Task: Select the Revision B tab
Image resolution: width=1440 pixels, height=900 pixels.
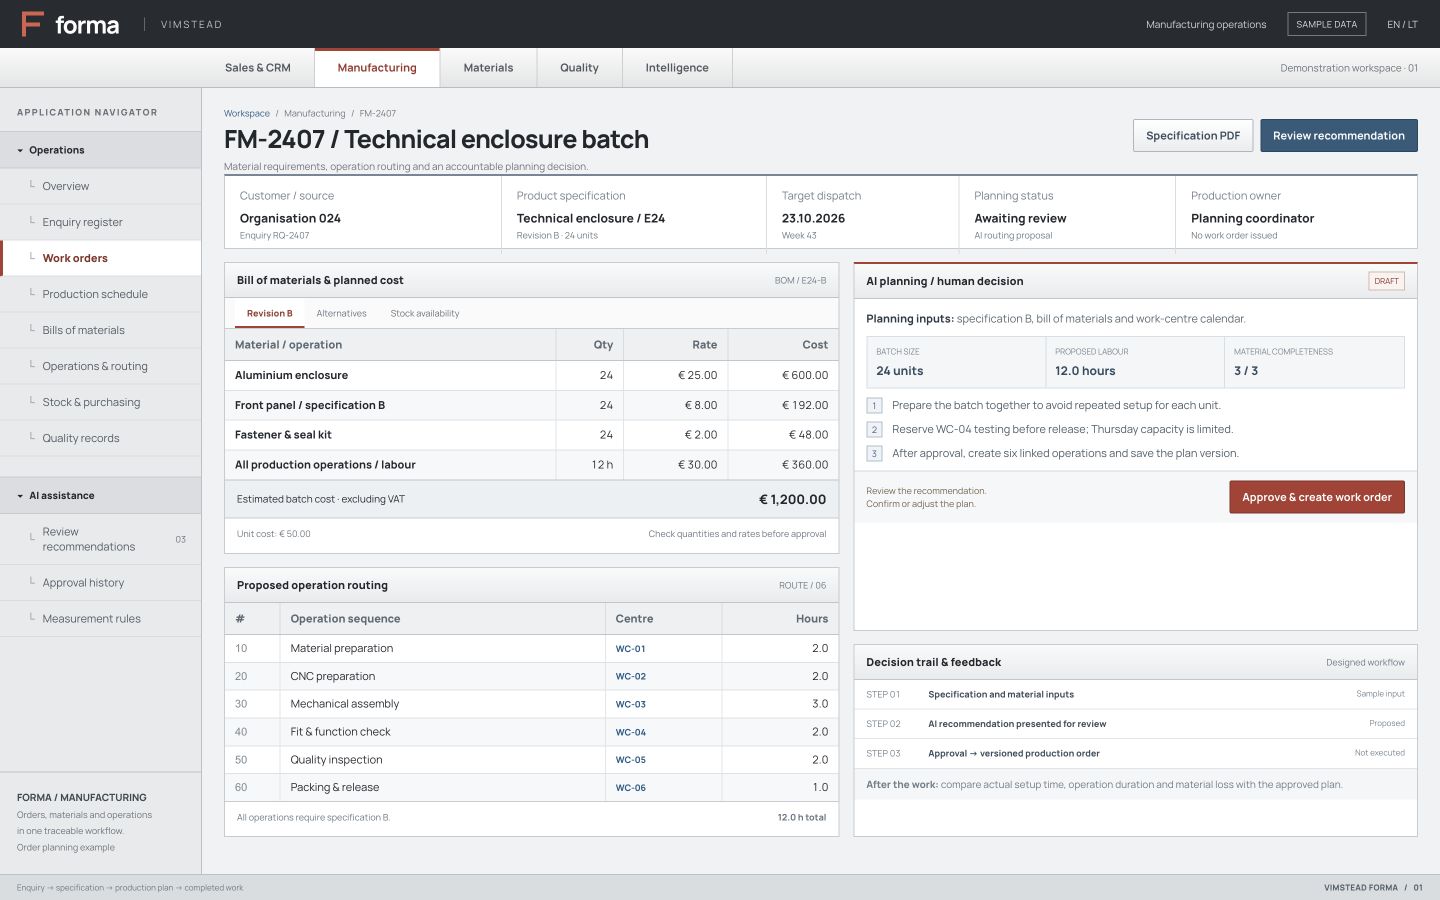Action: pos(270,314)
